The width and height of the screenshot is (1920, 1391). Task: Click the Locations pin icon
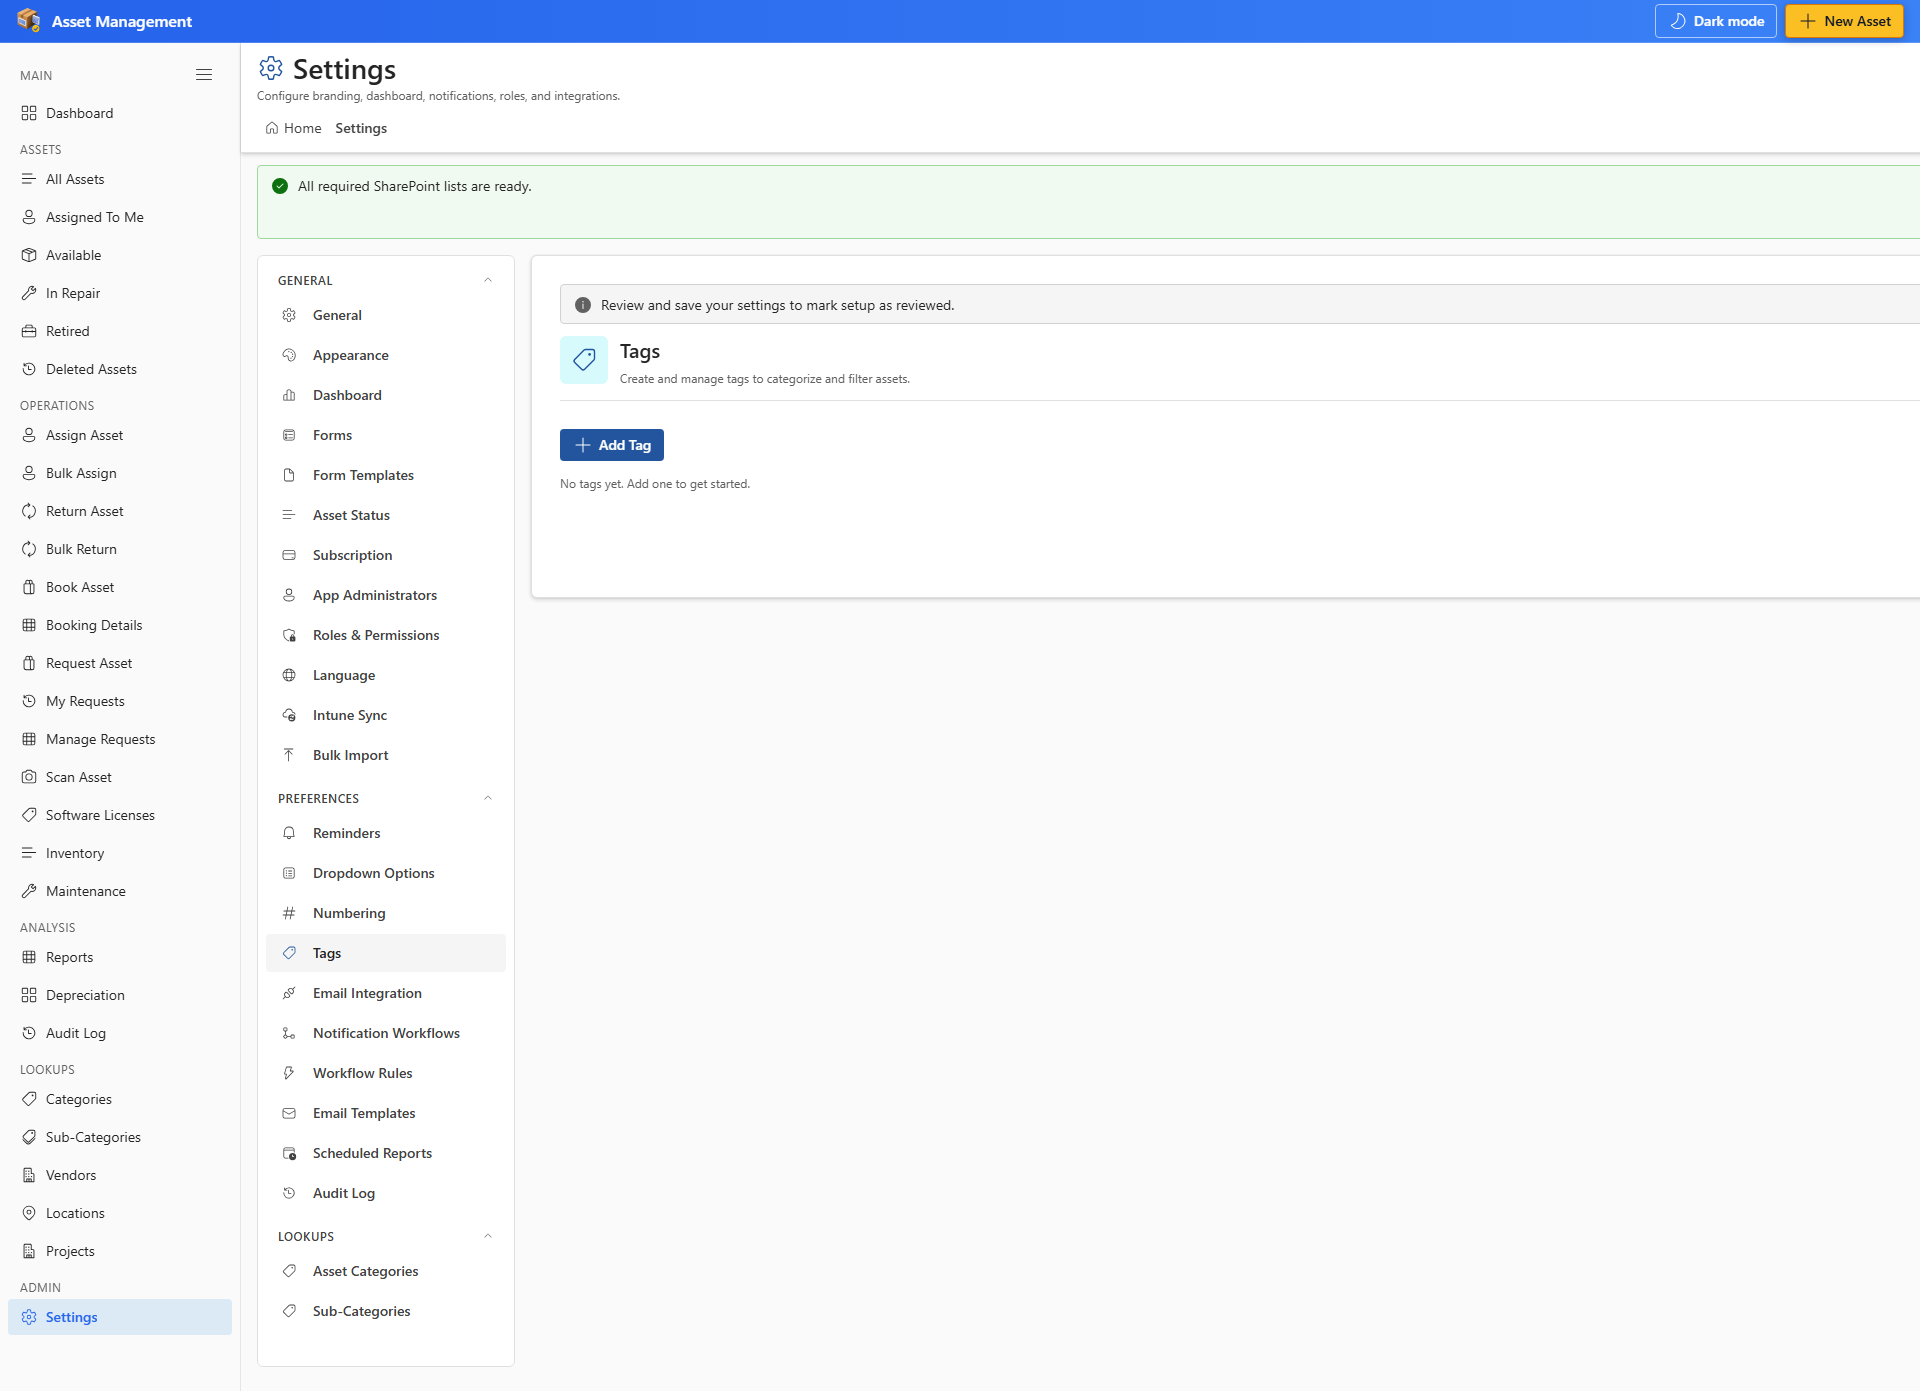point(29,1213)
